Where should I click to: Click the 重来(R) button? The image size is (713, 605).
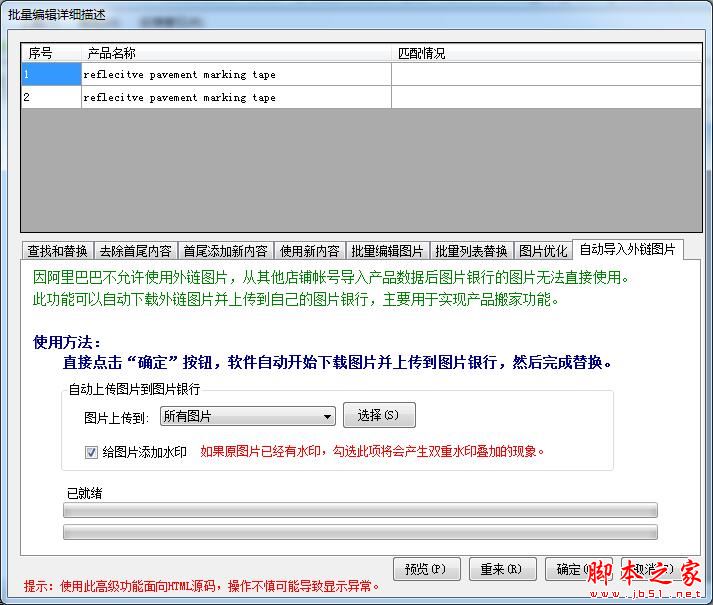[502, 569]
